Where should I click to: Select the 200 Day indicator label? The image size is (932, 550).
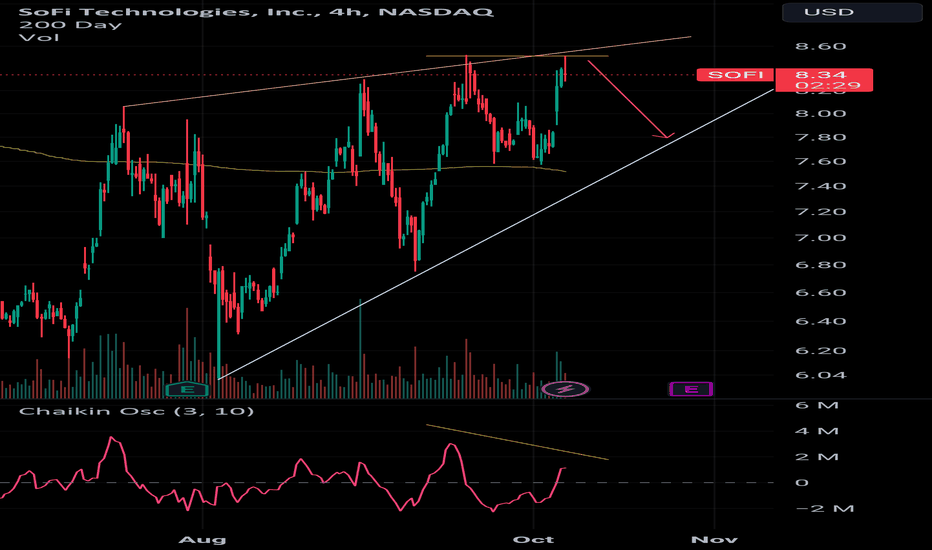click(x=70, y=25)
